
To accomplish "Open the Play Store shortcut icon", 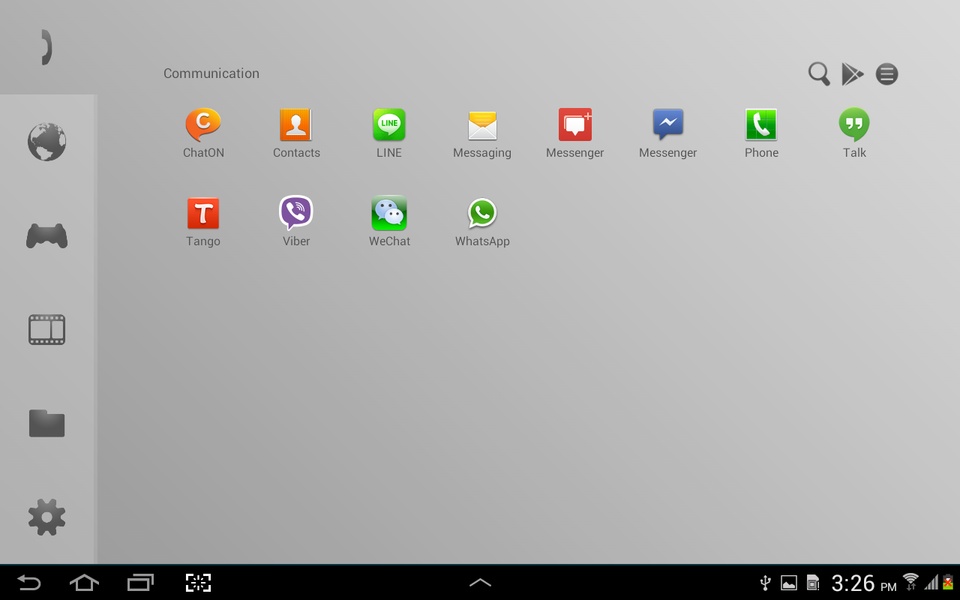I will click(x=852, y=74).
